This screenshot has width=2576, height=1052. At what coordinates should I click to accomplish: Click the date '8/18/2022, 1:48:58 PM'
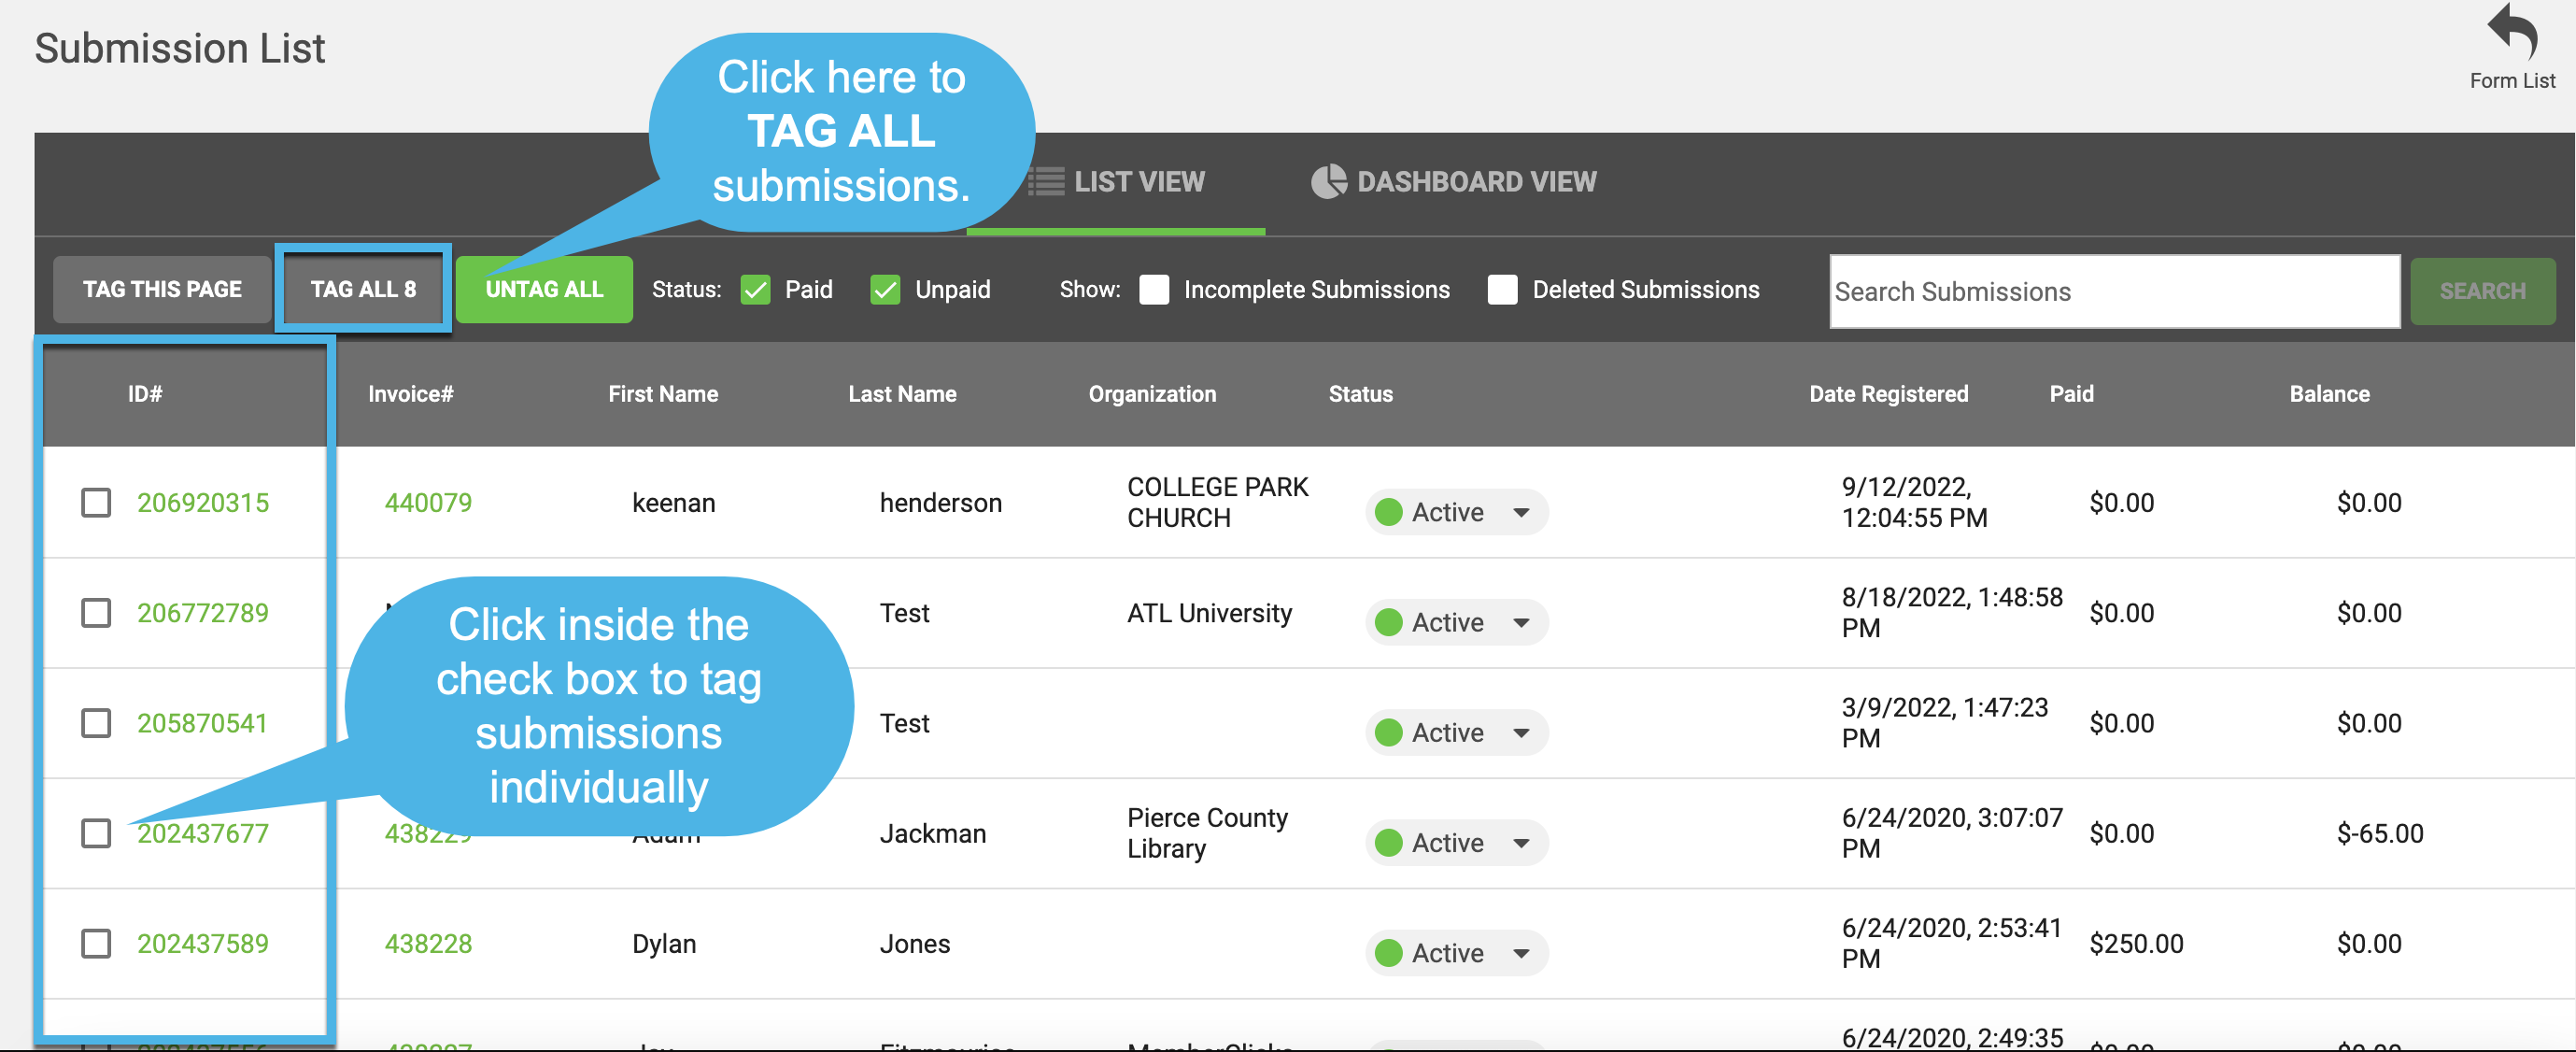coord(1952,613)
